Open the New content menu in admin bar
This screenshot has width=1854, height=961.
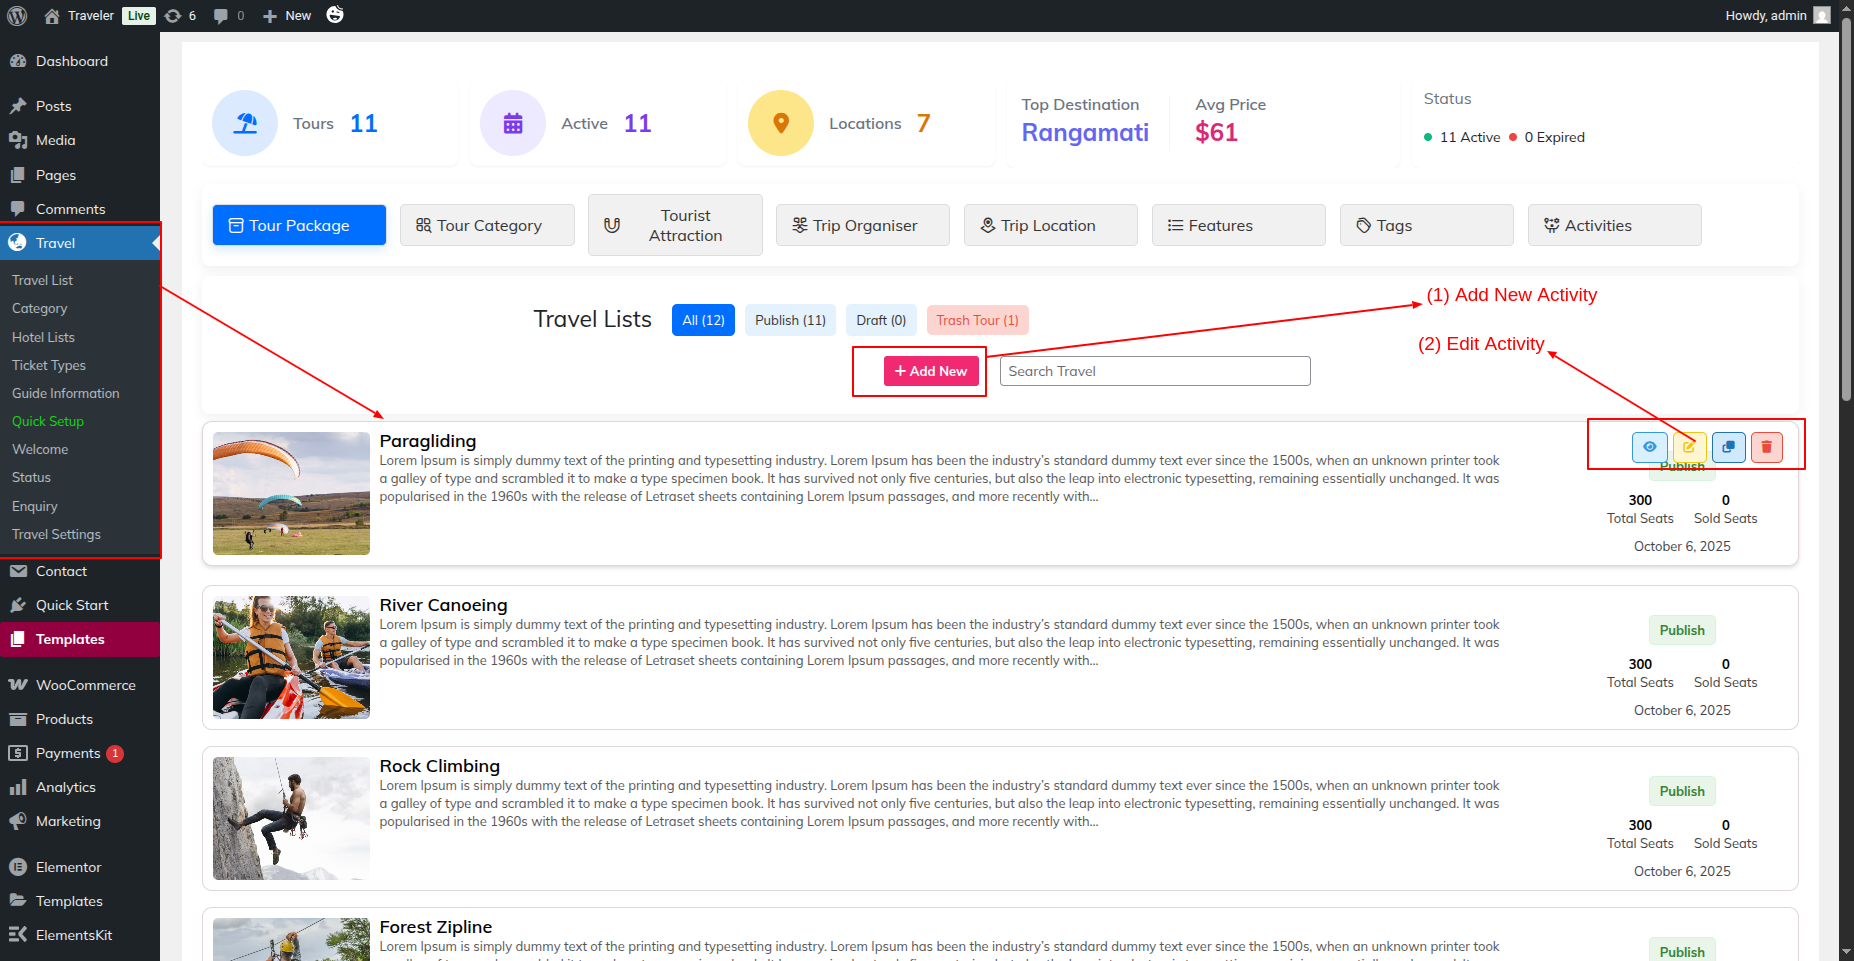point(287,15)
